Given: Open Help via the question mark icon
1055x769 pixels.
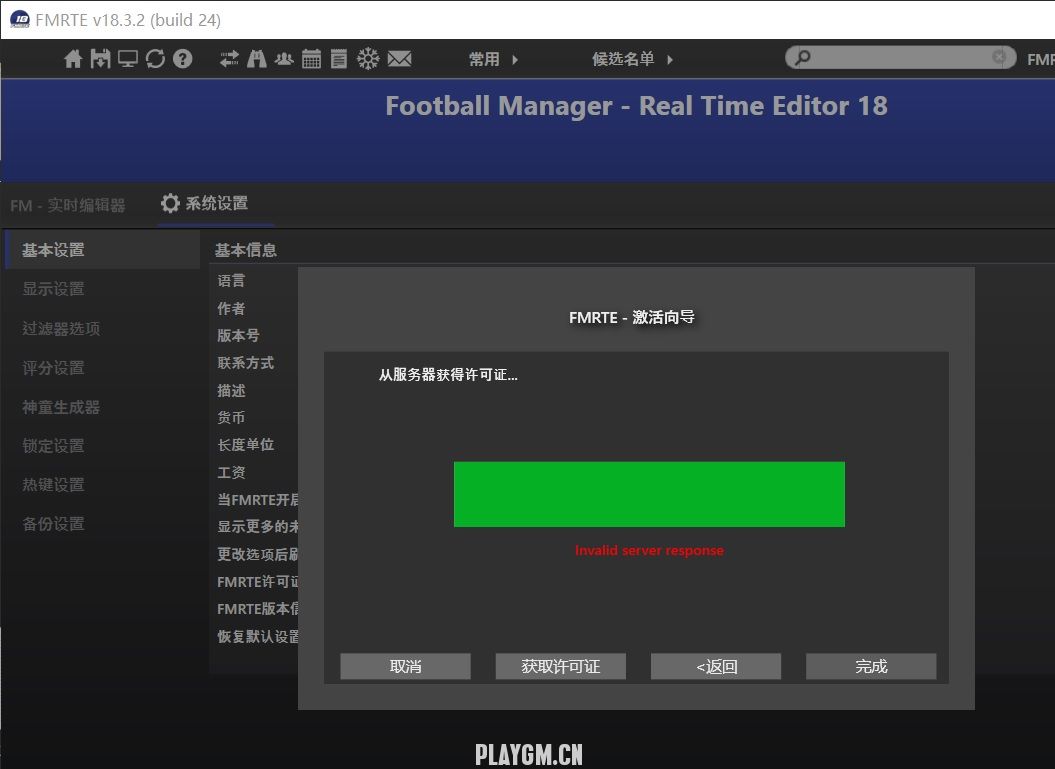Looking at the screenshot, I should tap(182, 59).
